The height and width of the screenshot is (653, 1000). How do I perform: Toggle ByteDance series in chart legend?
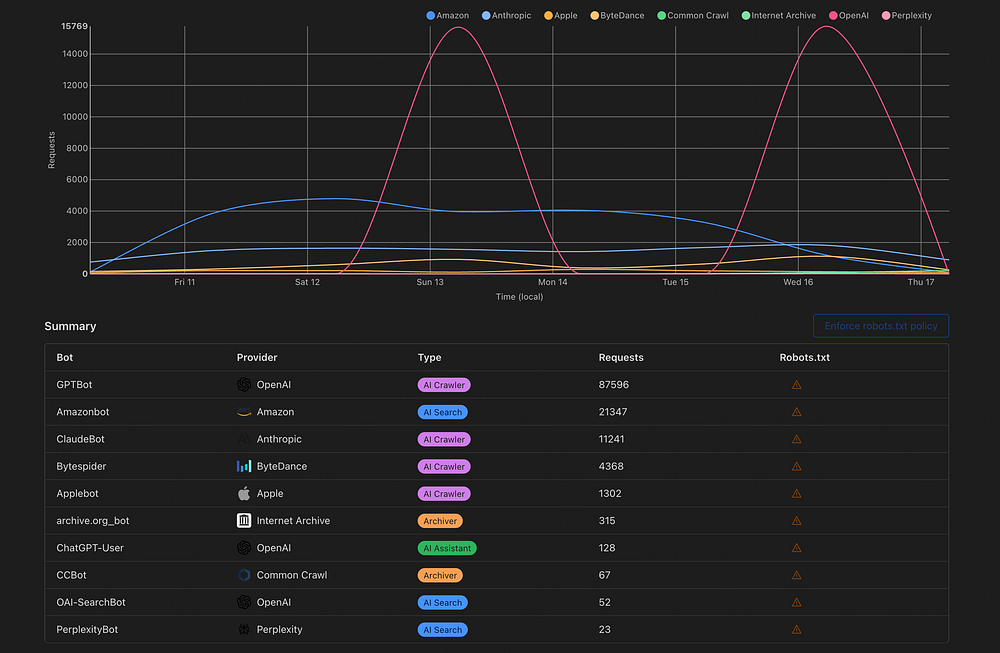click(x=617, y=15)
